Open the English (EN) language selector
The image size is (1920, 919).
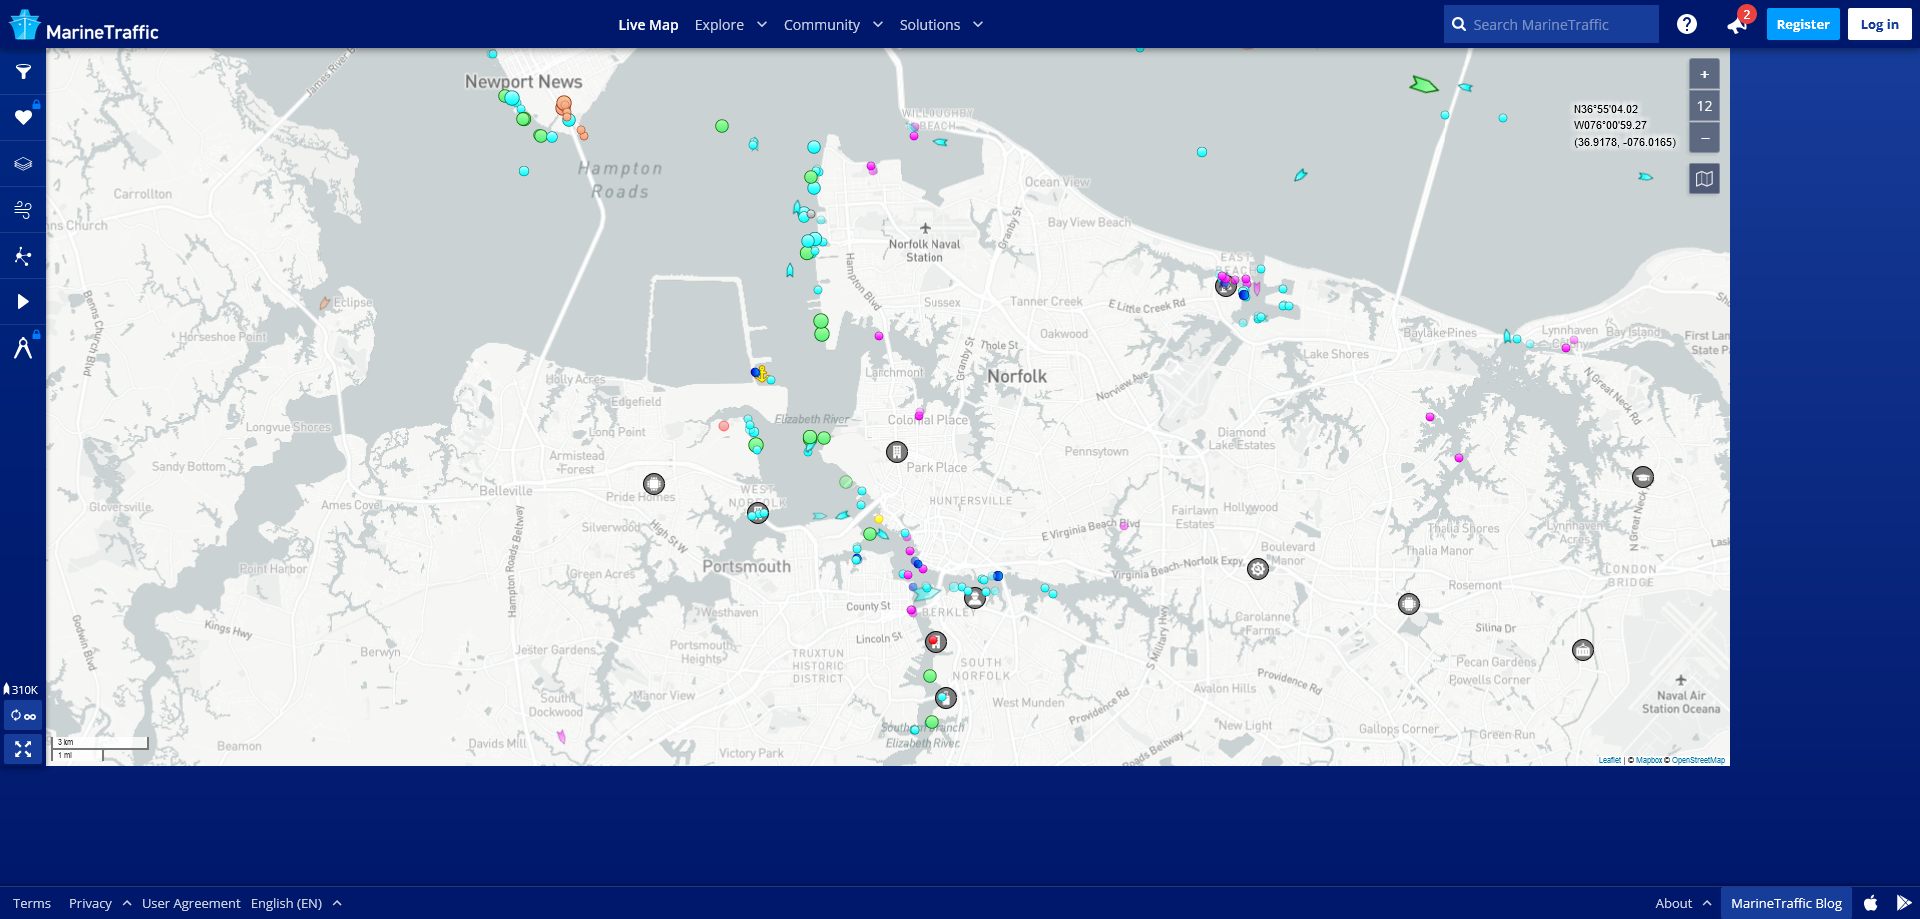(286, 903)
